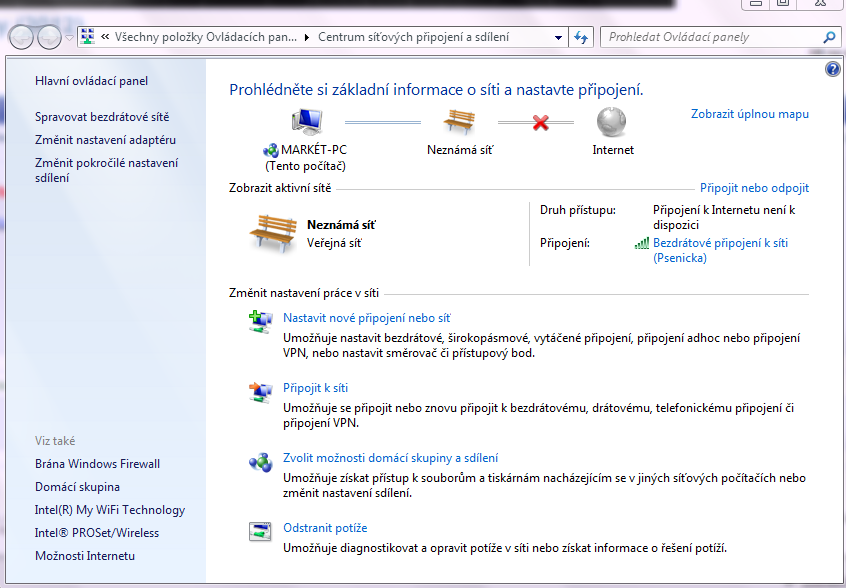
Task: Click the refresh button next to address bar
Action: pos(581,37)
